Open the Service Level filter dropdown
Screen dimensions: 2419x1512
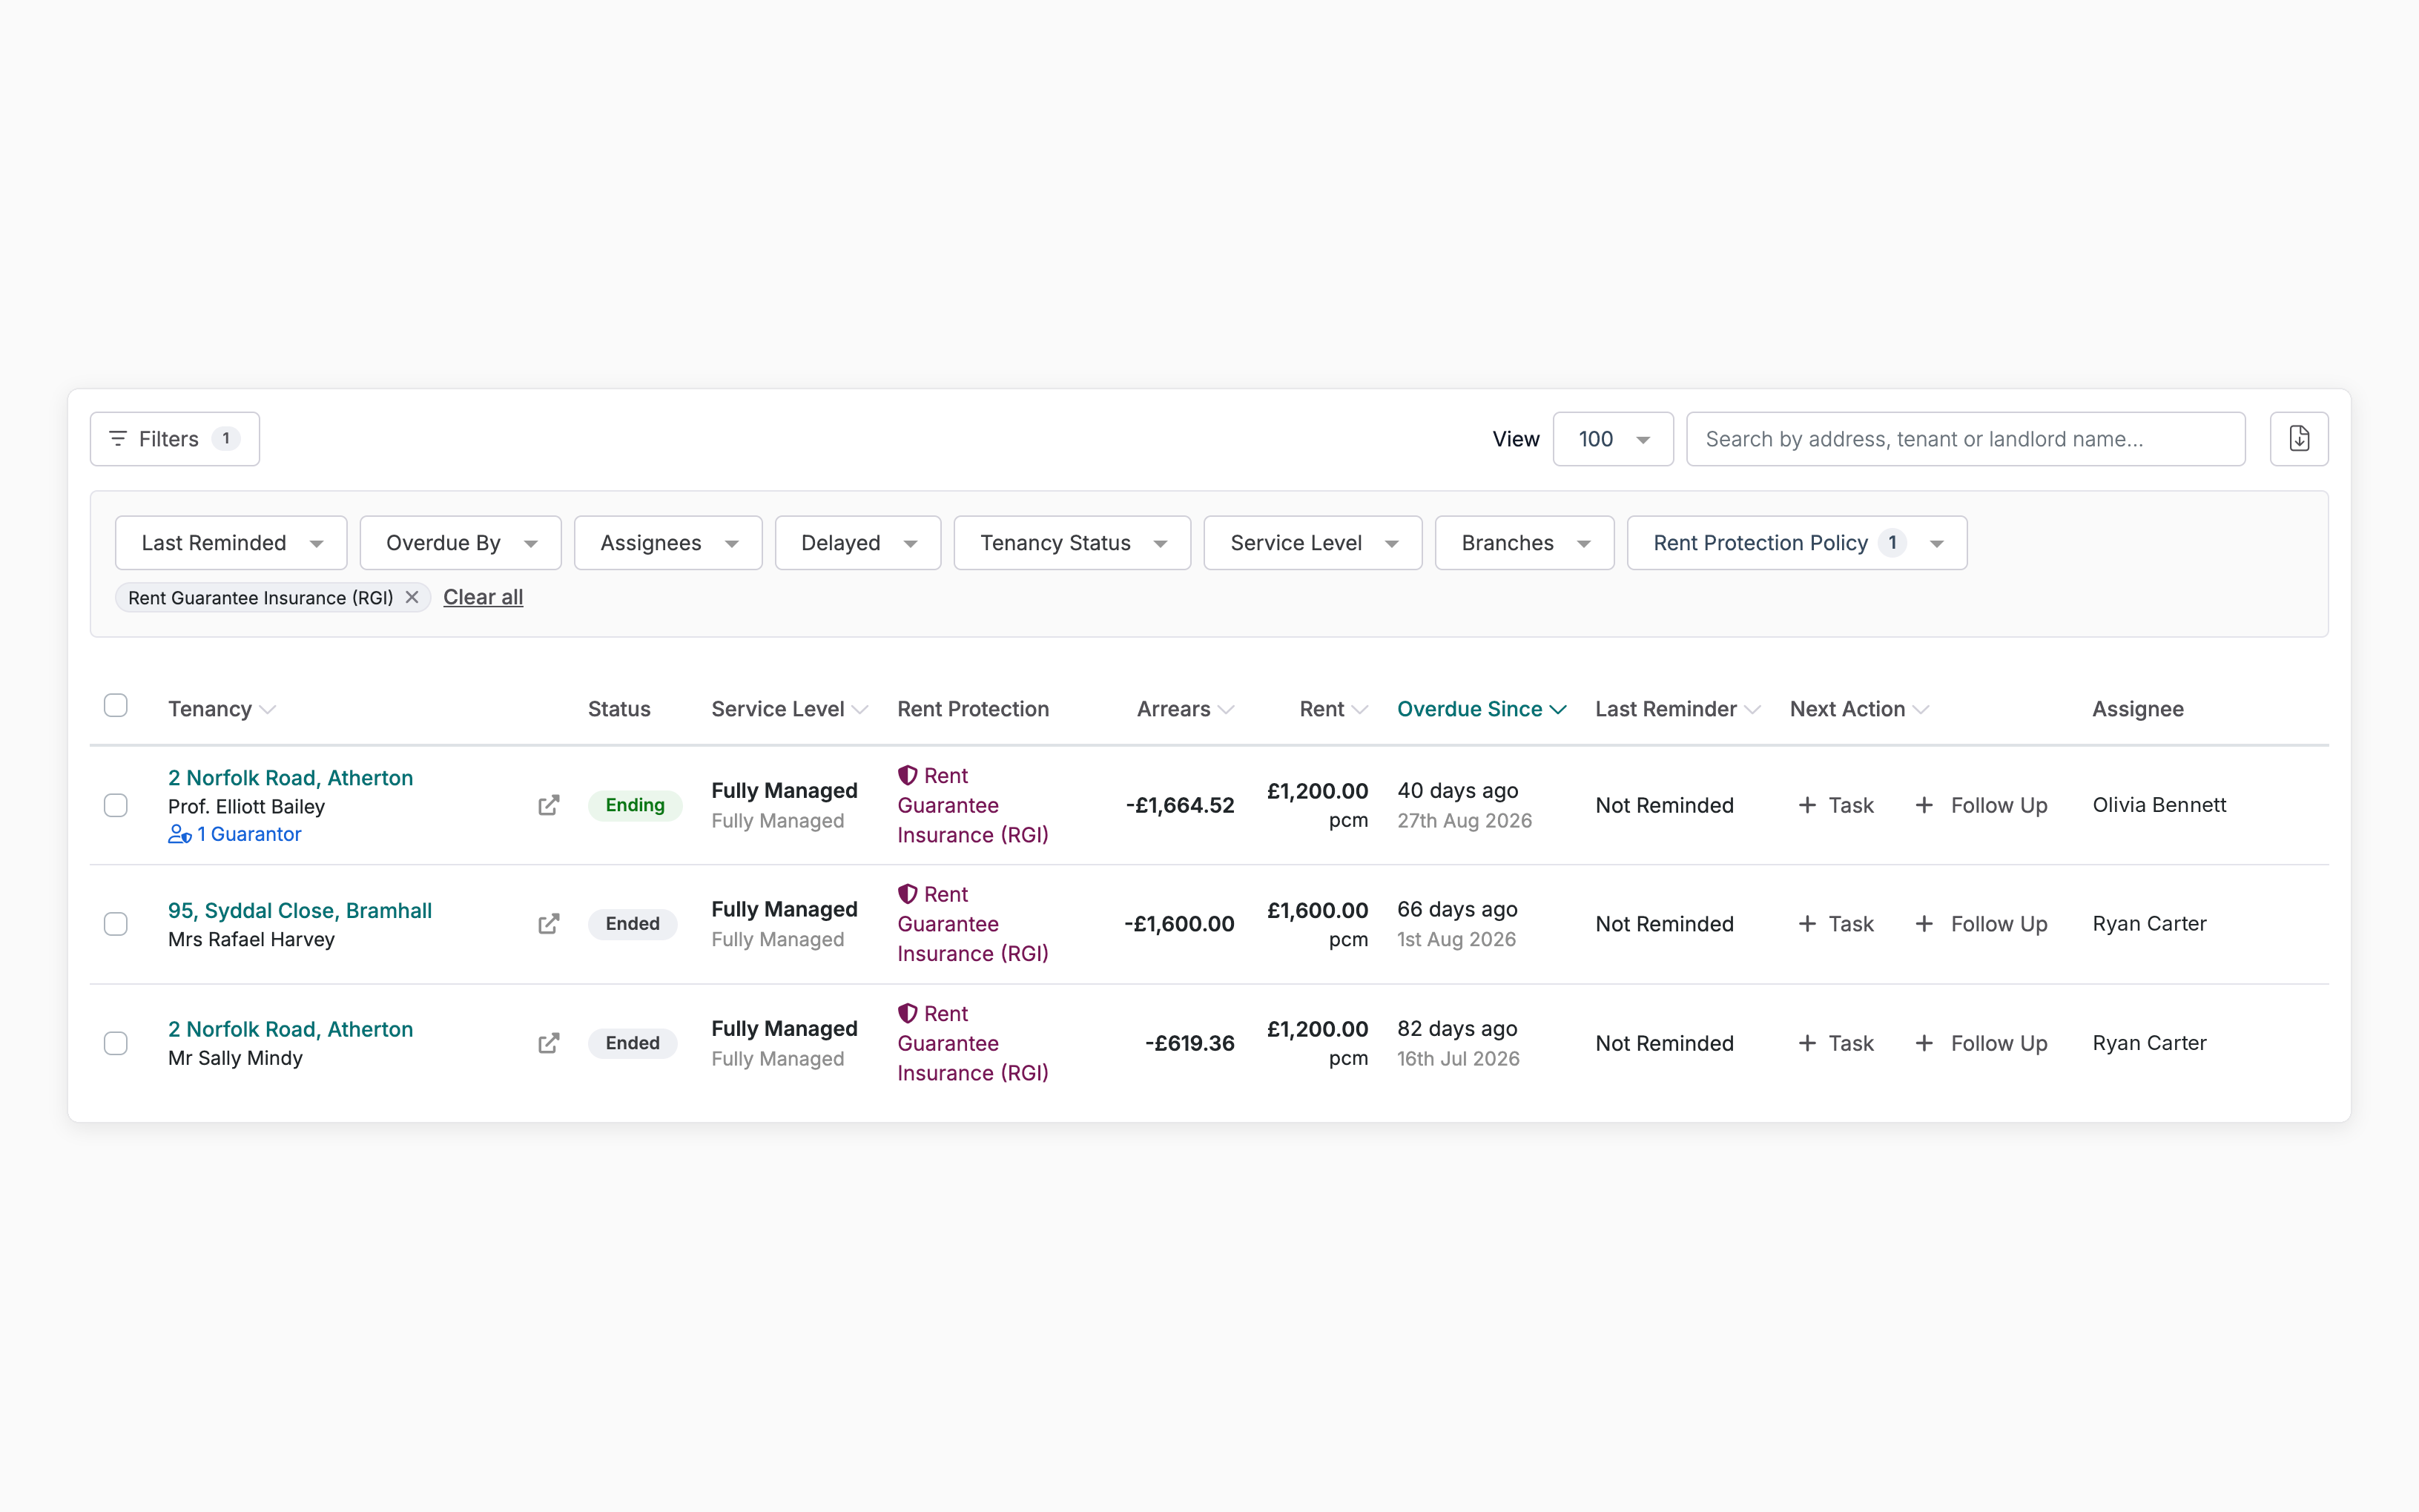[x=1312, y=543]
